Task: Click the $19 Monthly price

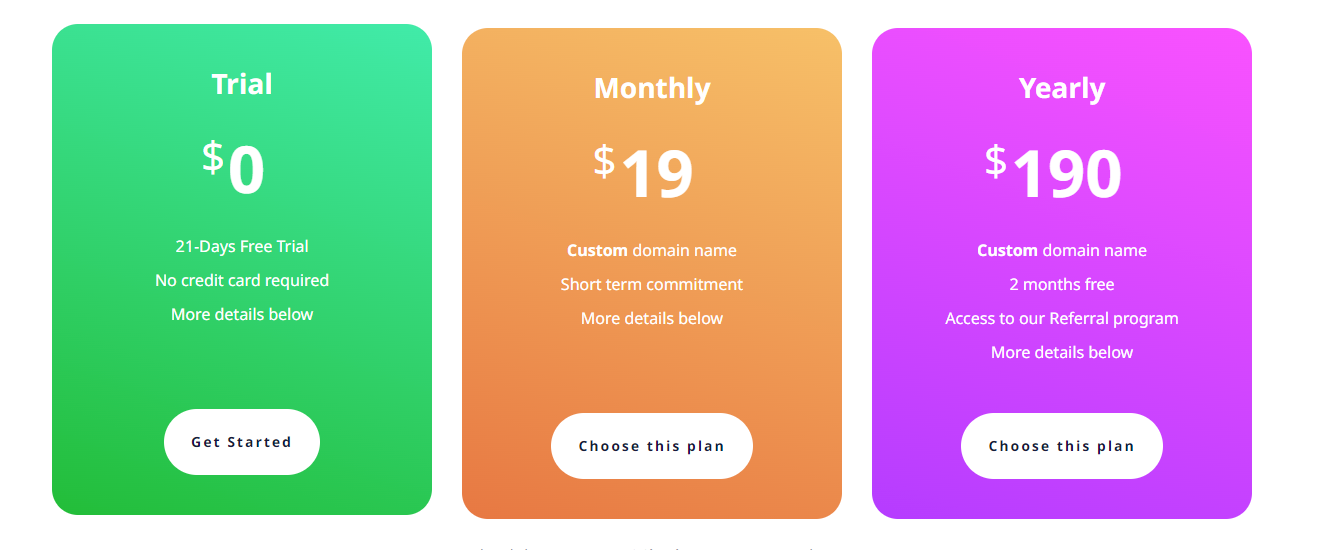Action: [643, 173]
